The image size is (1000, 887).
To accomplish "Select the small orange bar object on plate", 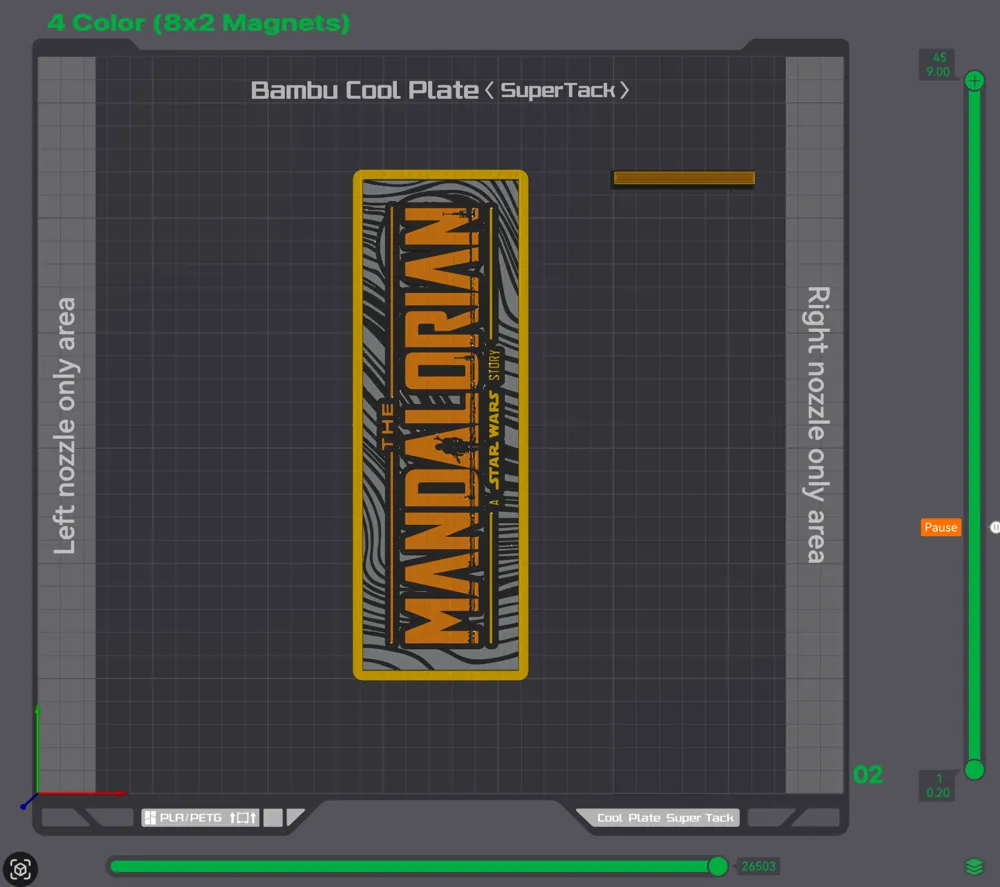I will coord(684,178).
